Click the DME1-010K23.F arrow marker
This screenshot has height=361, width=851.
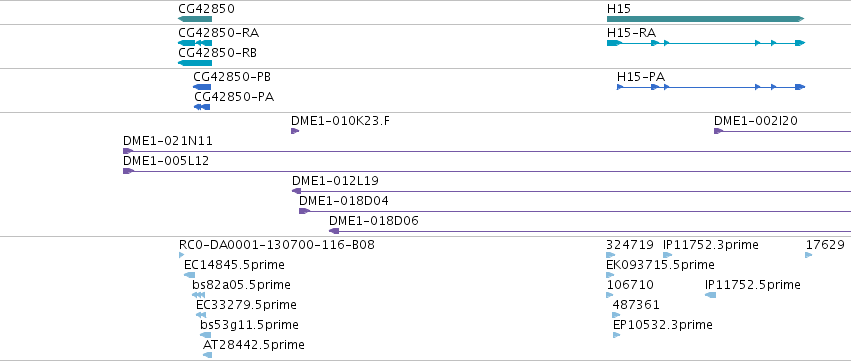295,131
